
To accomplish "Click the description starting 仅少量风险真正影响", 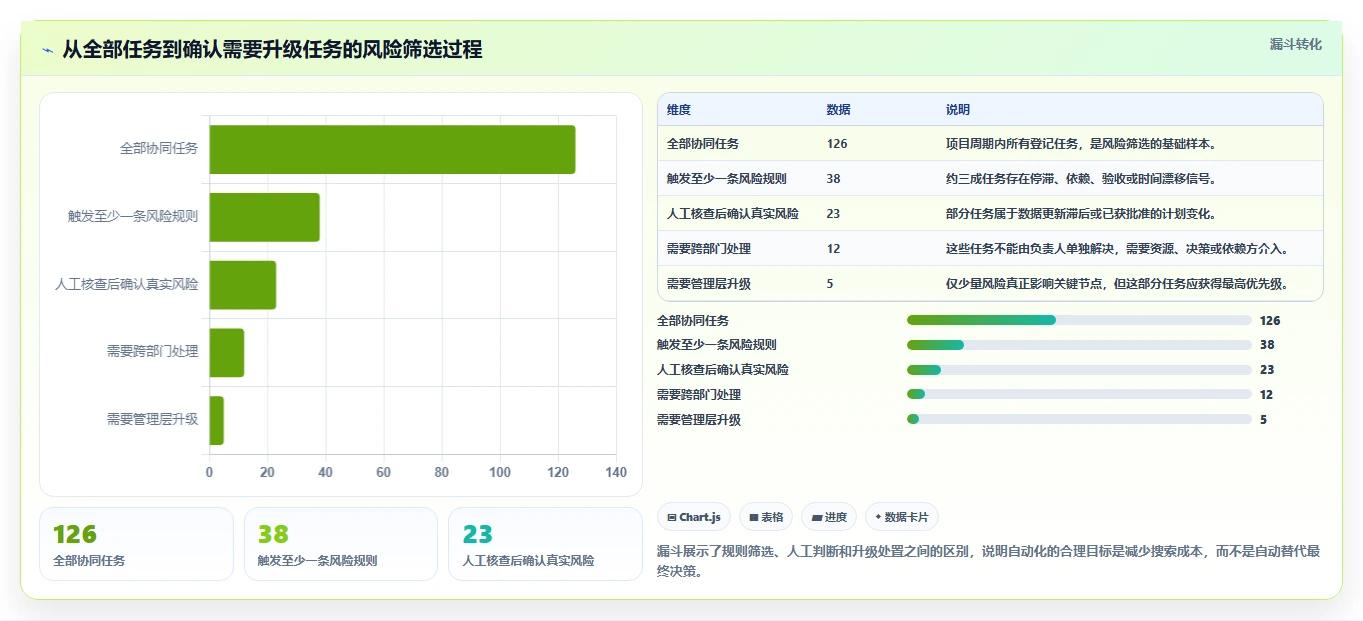I will click(x=1117, y=284).
